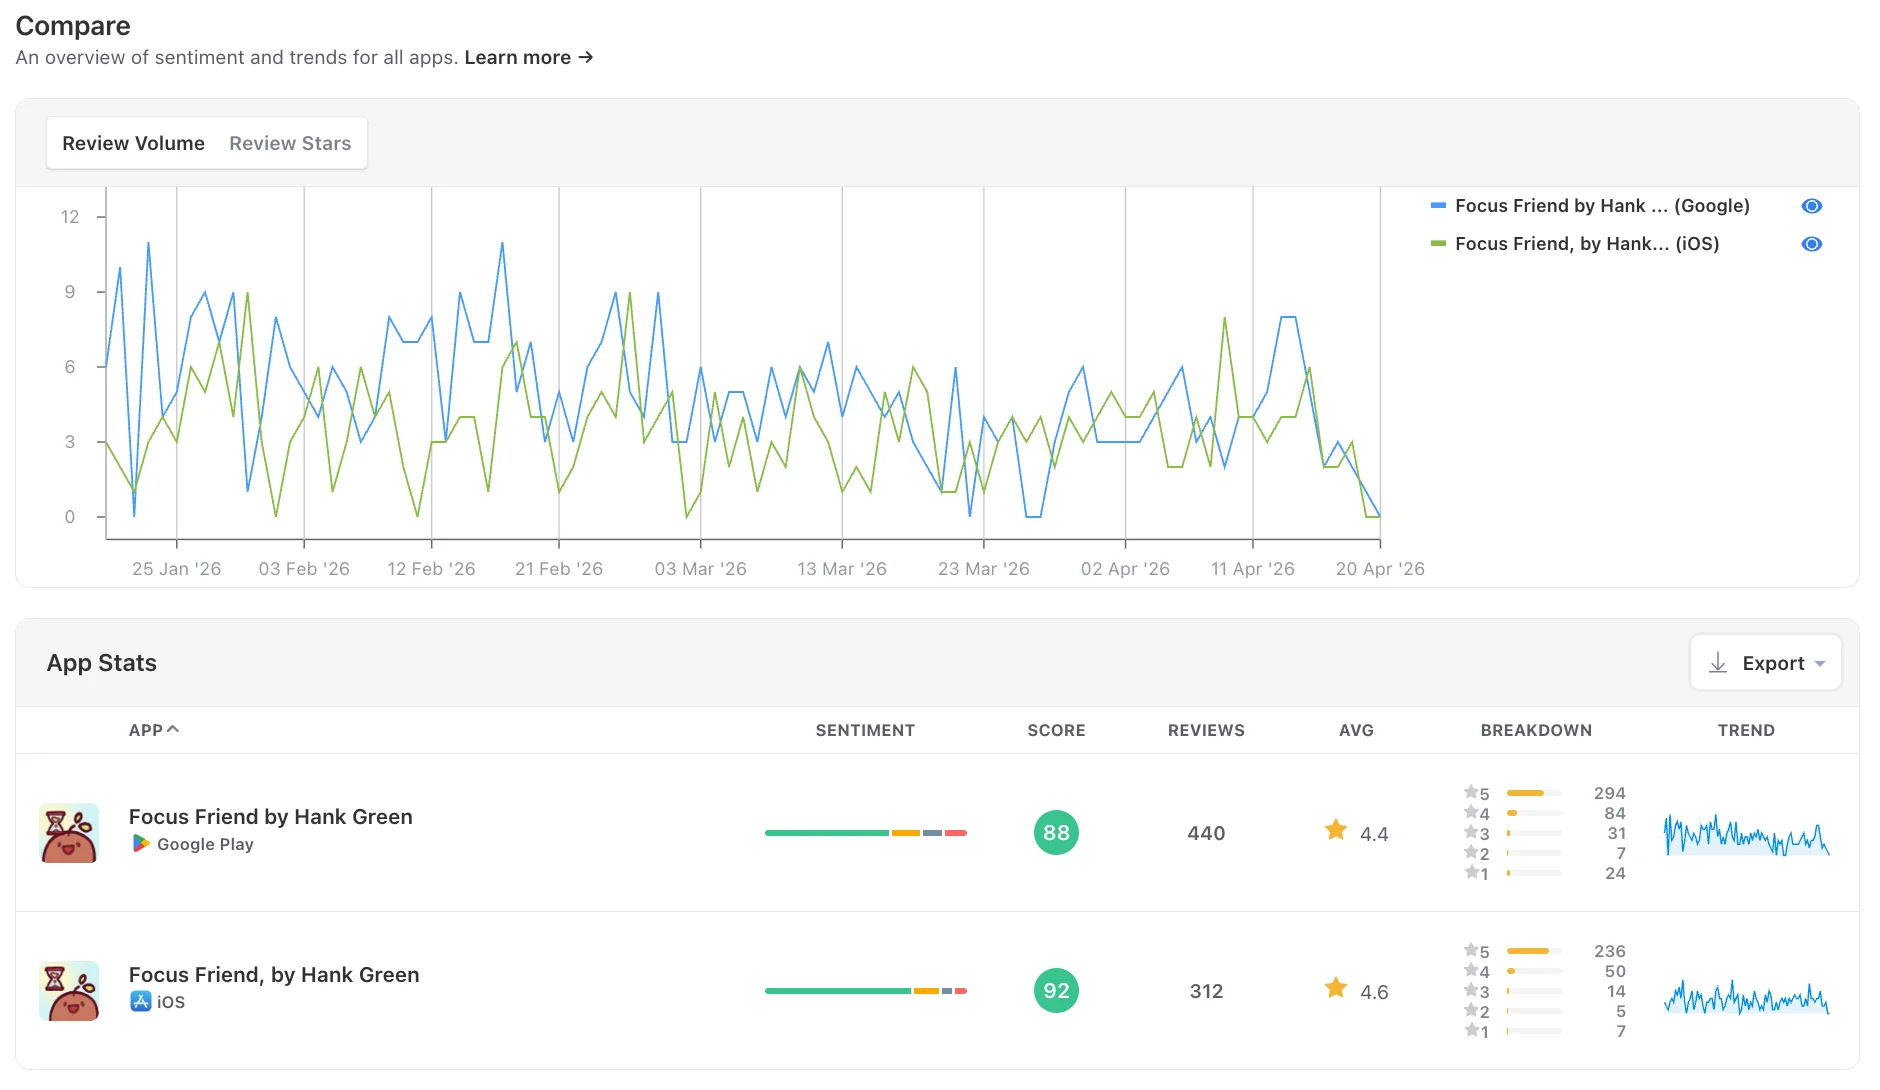1880x1090 pixels.
Task: Click the star beside the 4.6 rating
Action: coord(1334,988)
